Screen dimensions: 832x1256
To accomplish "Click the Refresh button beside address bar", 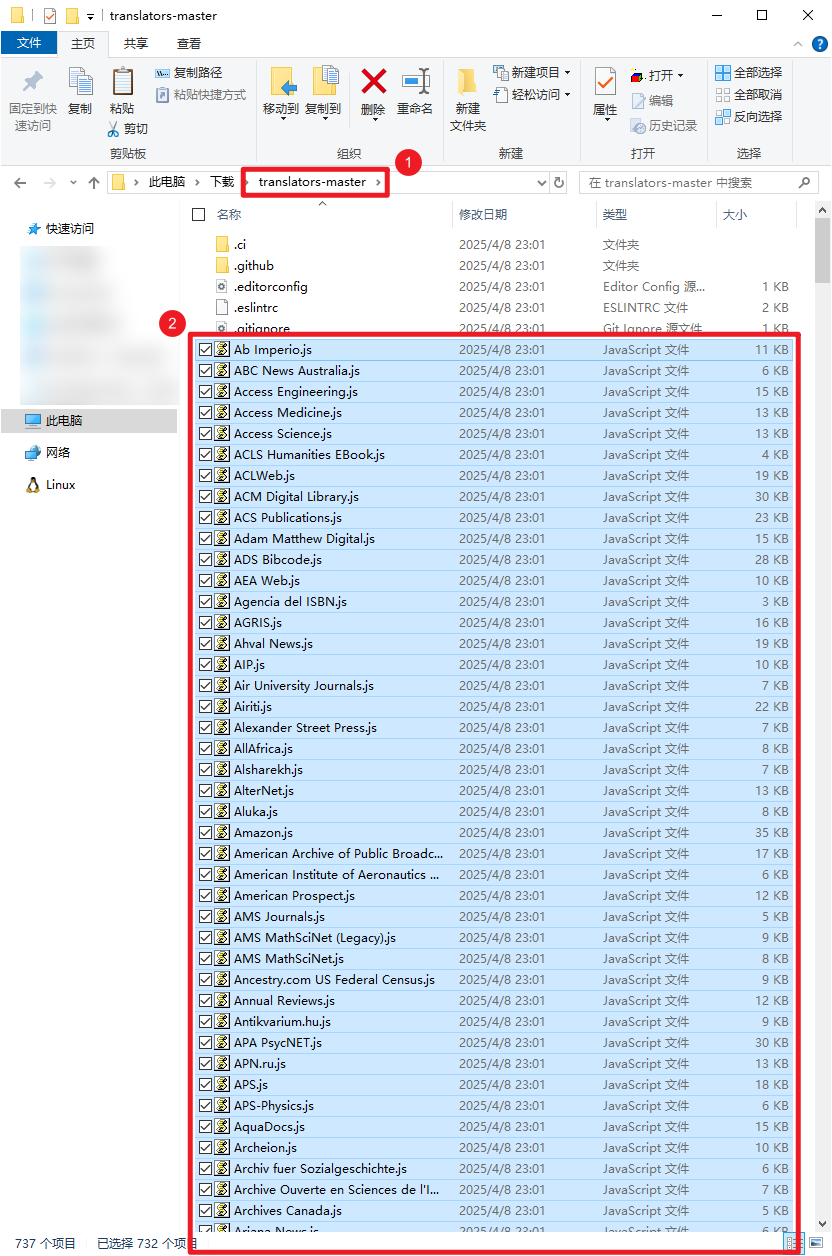I will click(x=559, y=183).
